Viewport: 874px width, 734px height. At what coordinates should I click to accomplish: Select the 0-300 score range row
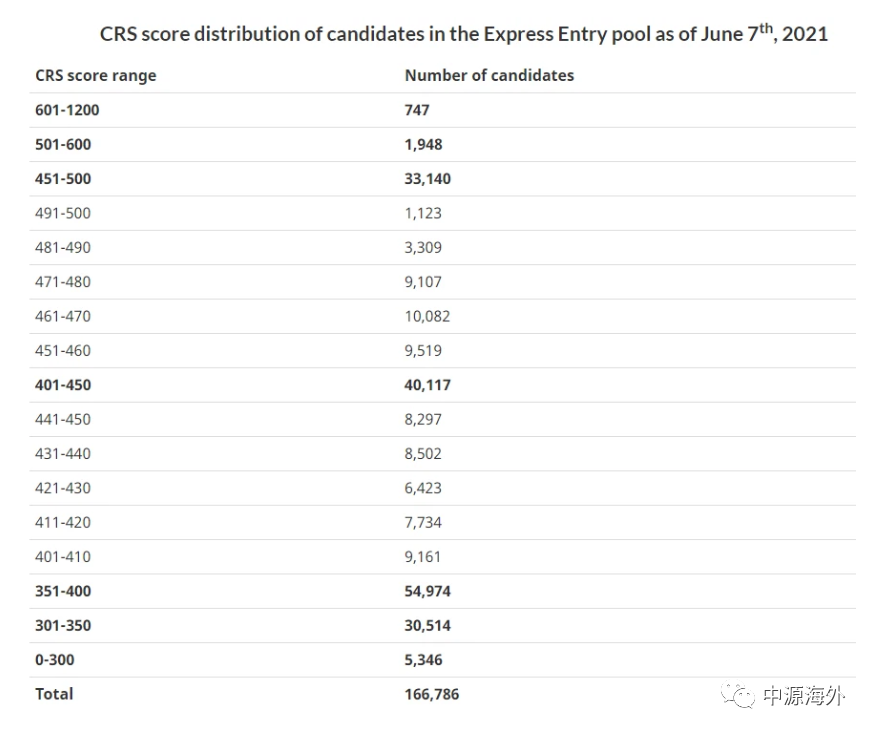pos(55,660)
